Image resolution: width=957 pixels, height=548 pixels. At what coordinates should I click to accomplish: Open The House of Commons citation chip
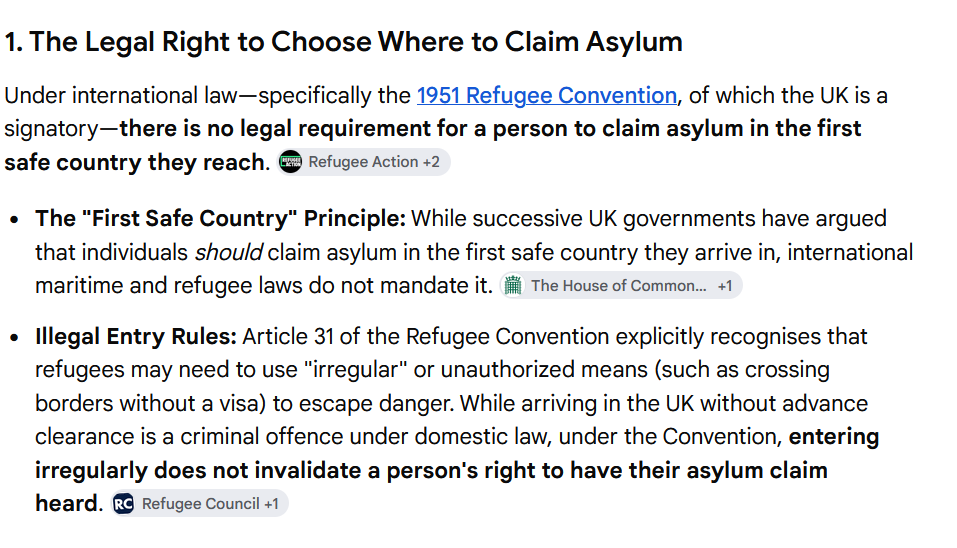pyautogui.click(x=621, y=285)
